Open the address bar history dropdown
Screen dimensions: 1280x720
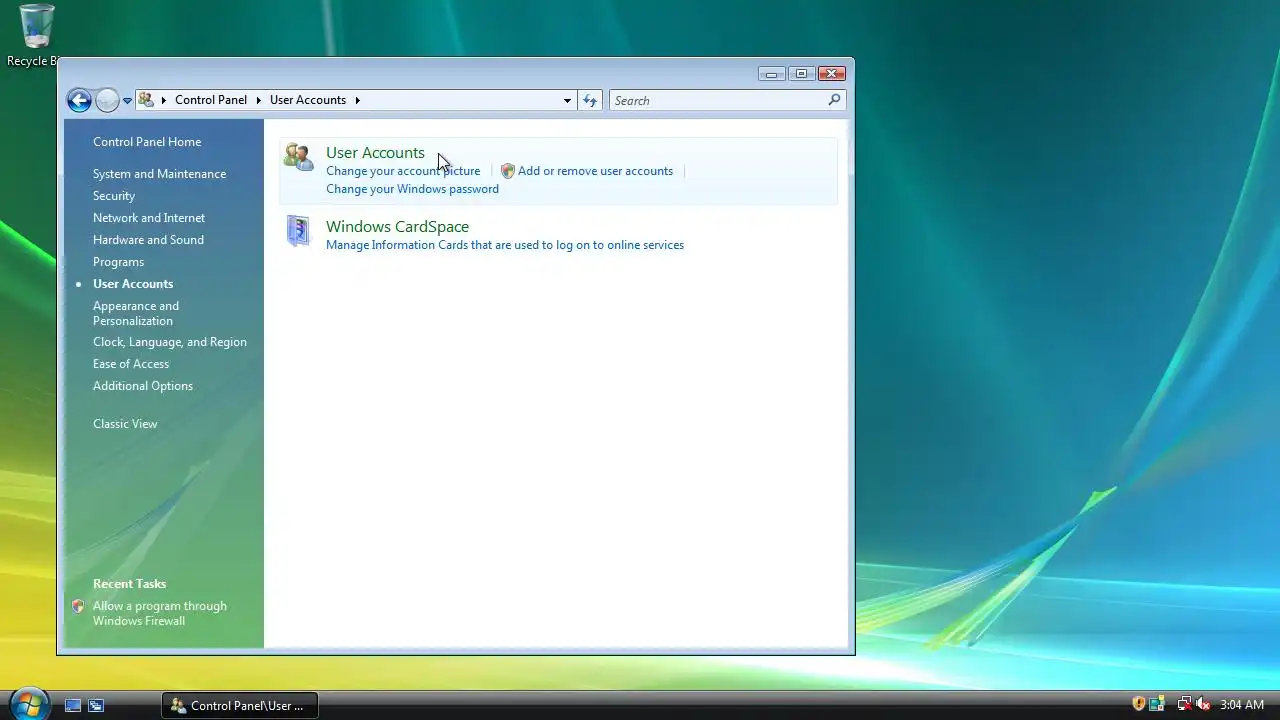[x=567, y=100]
